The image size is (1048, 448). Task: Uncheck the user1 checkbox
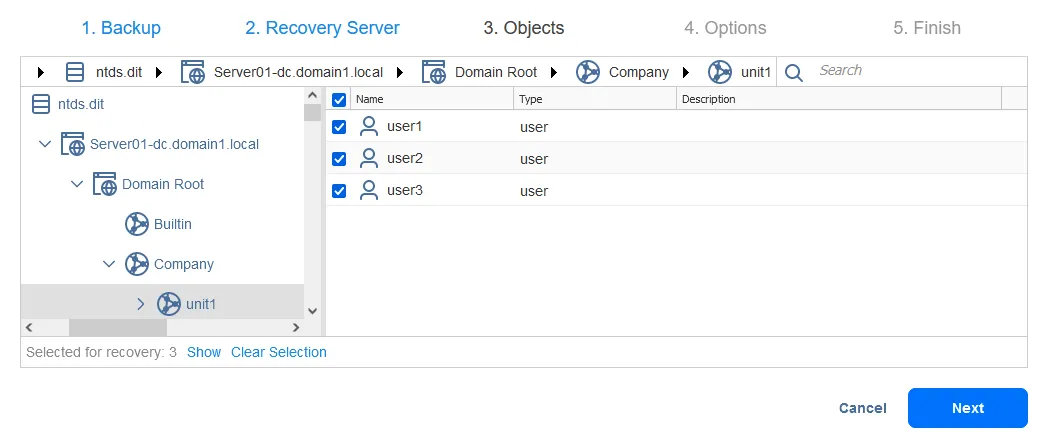click(339, 127)
